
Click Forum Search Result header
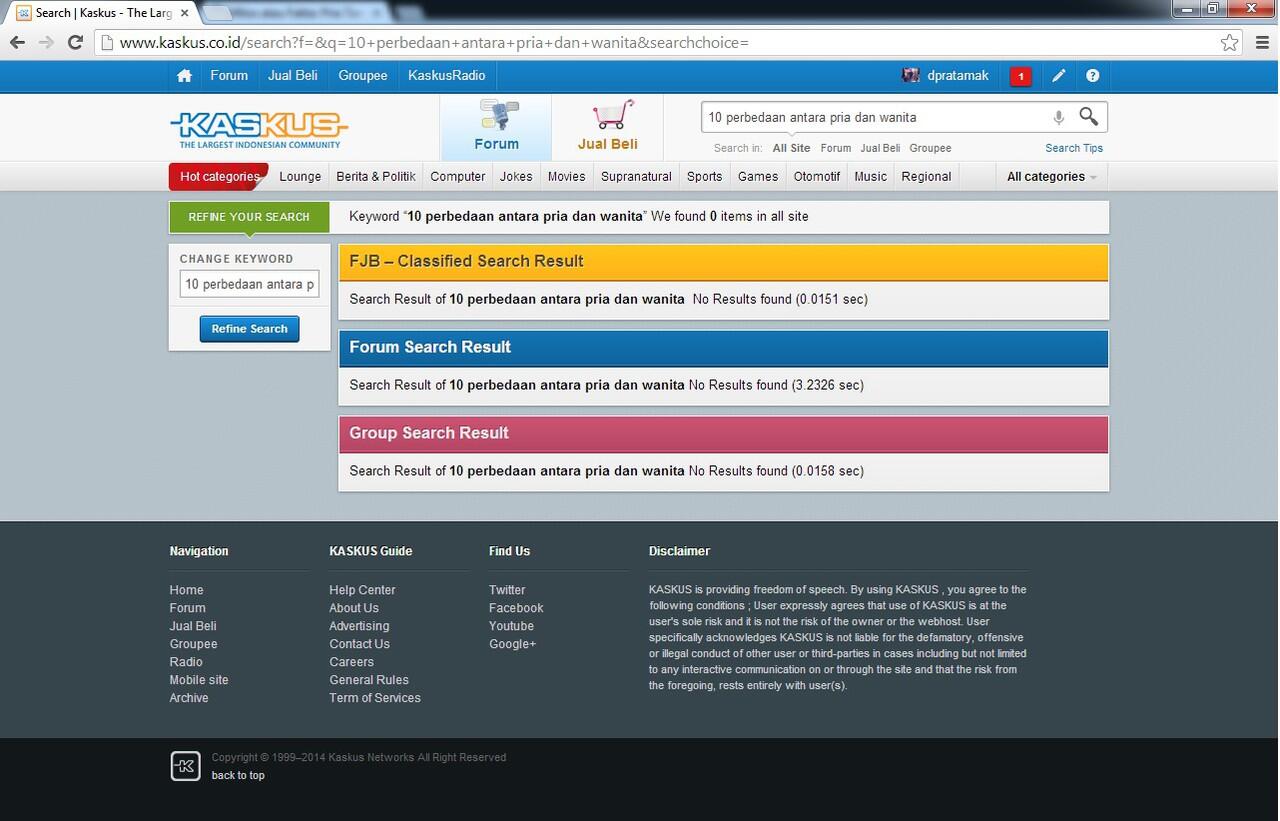click(x=723, y=348)
